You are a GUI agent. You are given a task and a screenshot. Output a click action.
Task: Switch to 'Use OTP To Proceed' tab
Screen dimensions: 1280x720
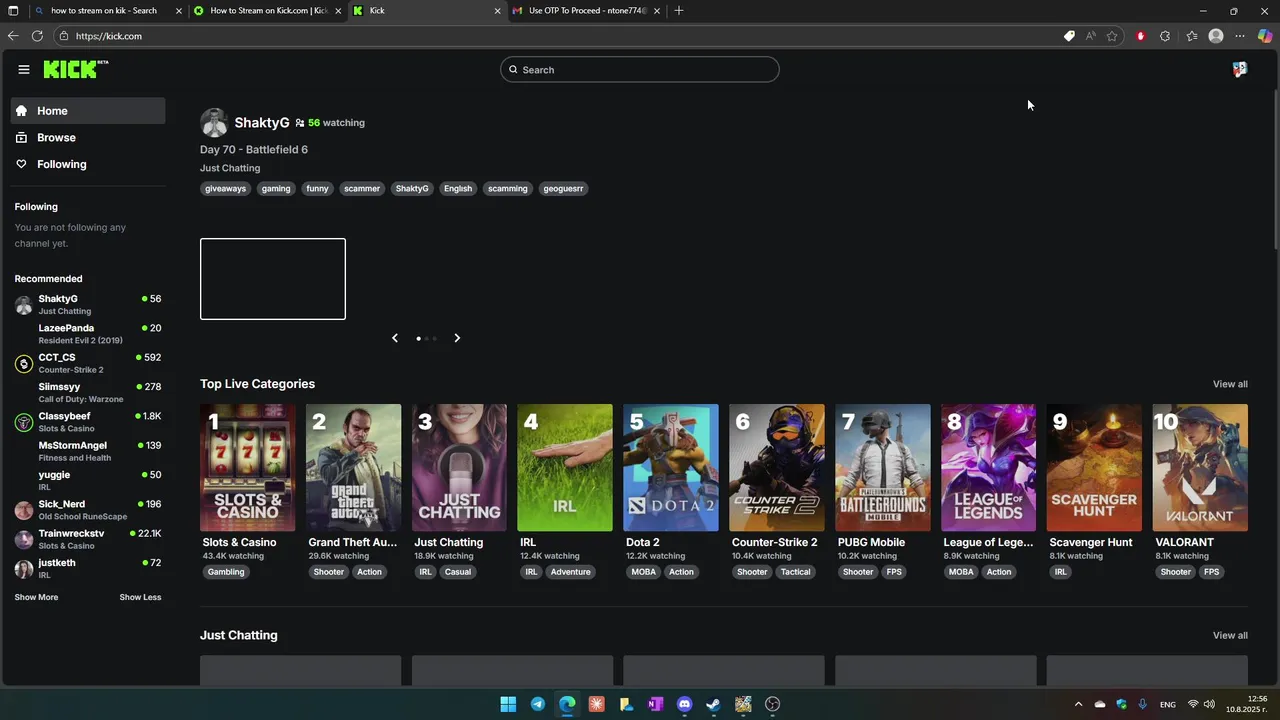point(587,10)
